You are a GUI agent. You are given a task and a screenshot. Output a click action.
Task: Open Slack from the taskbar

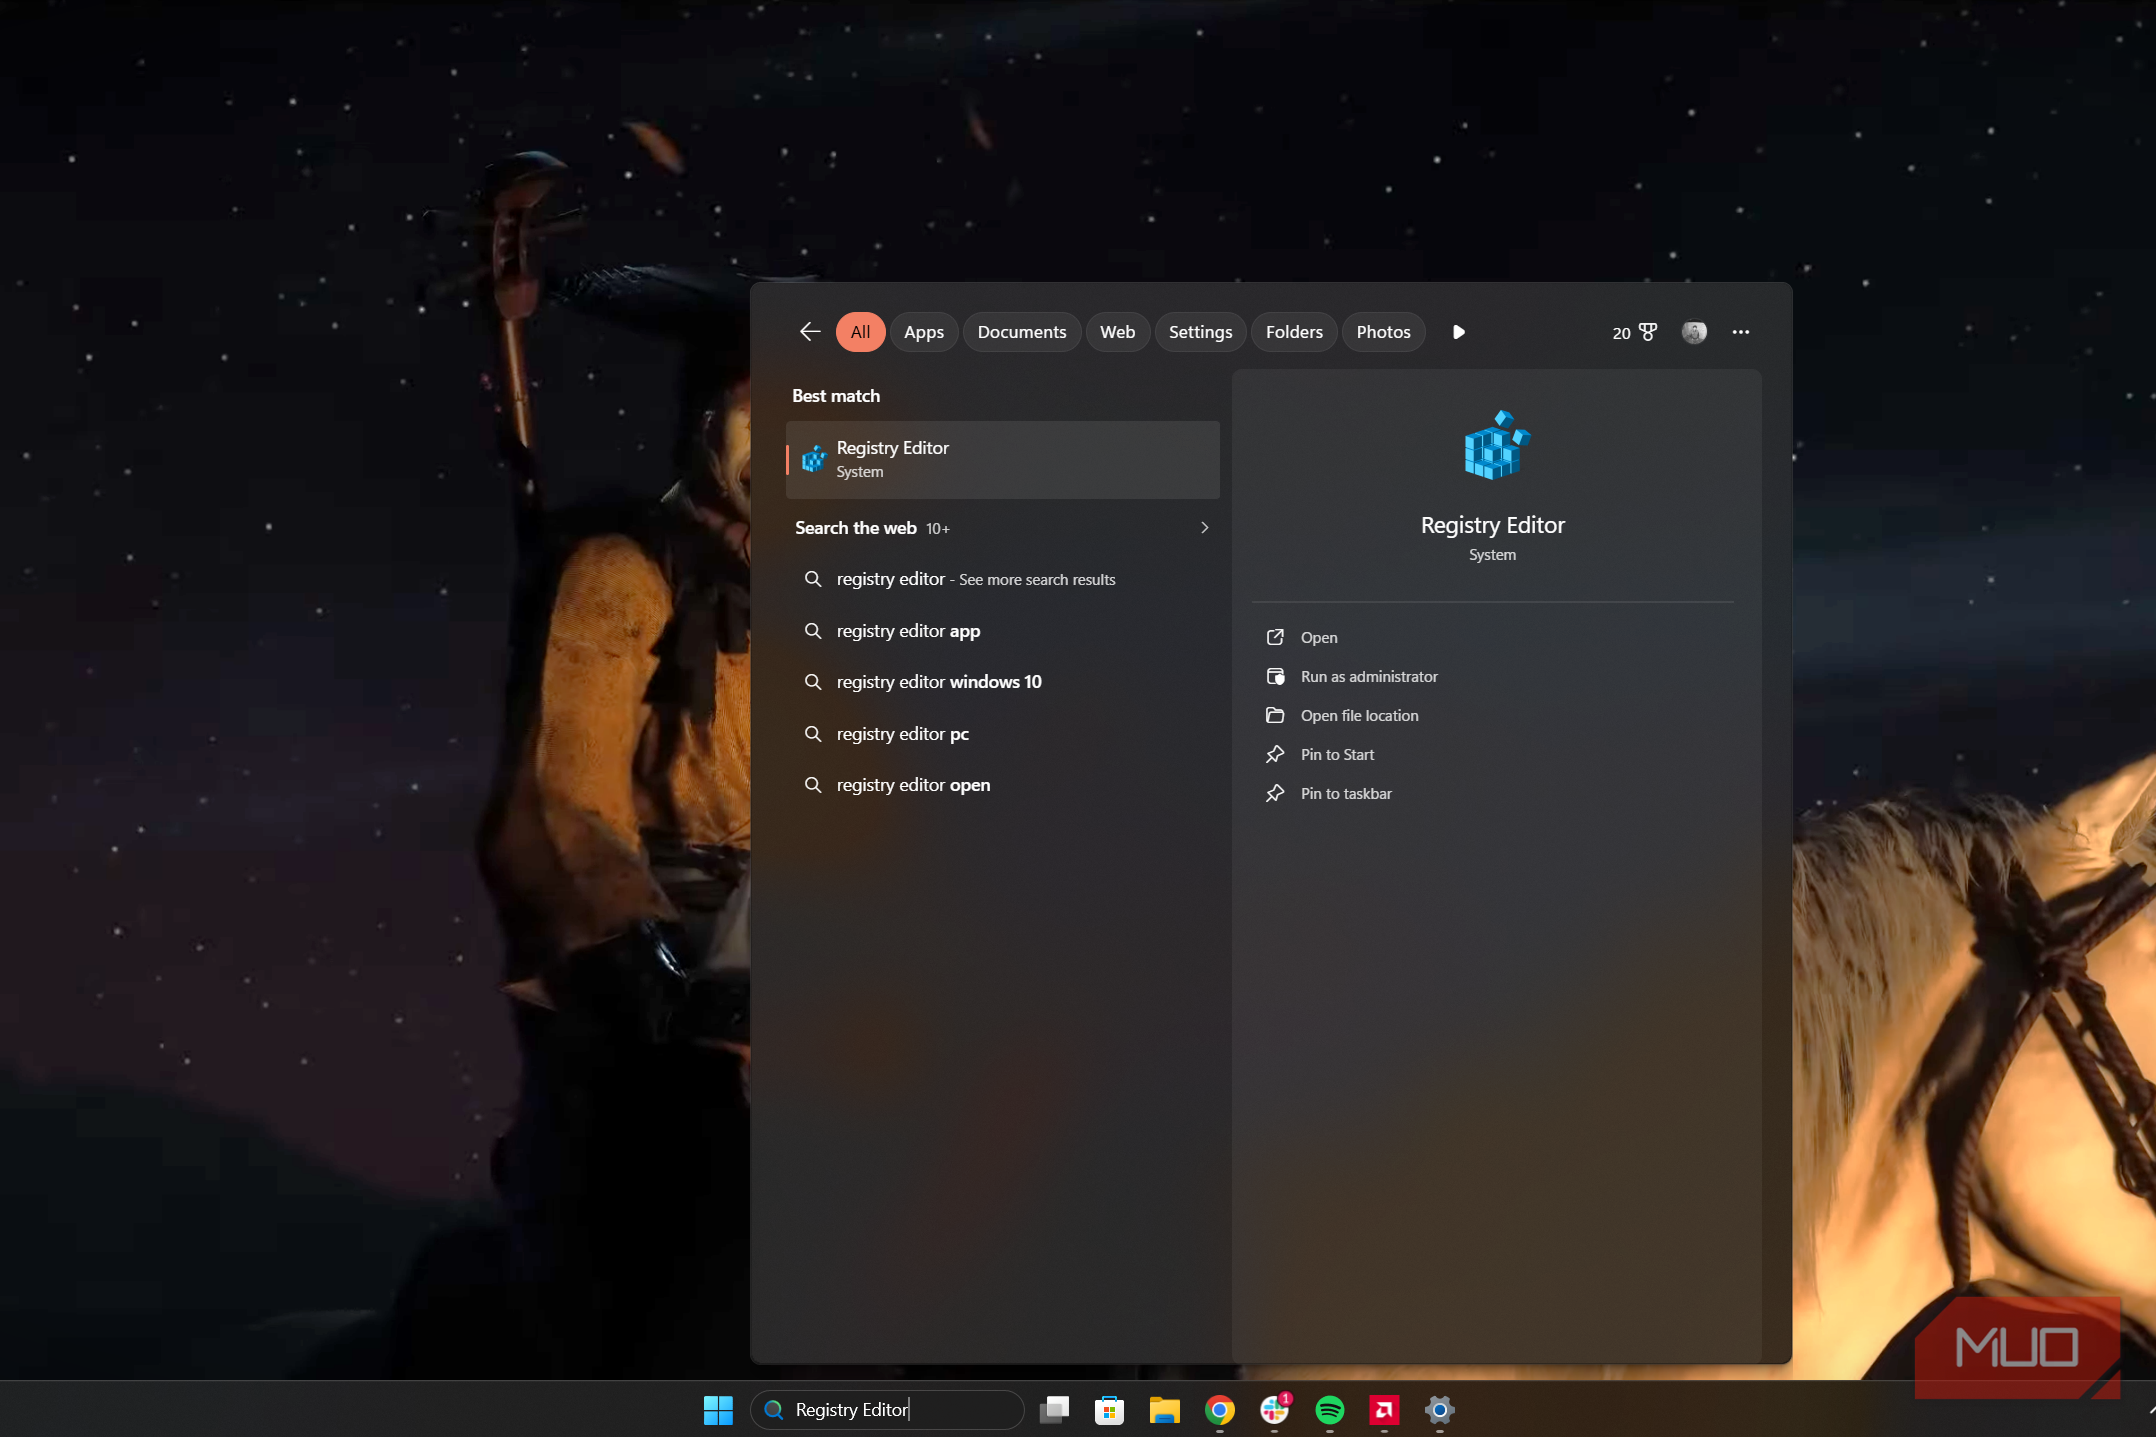tap(1274, 1410)
